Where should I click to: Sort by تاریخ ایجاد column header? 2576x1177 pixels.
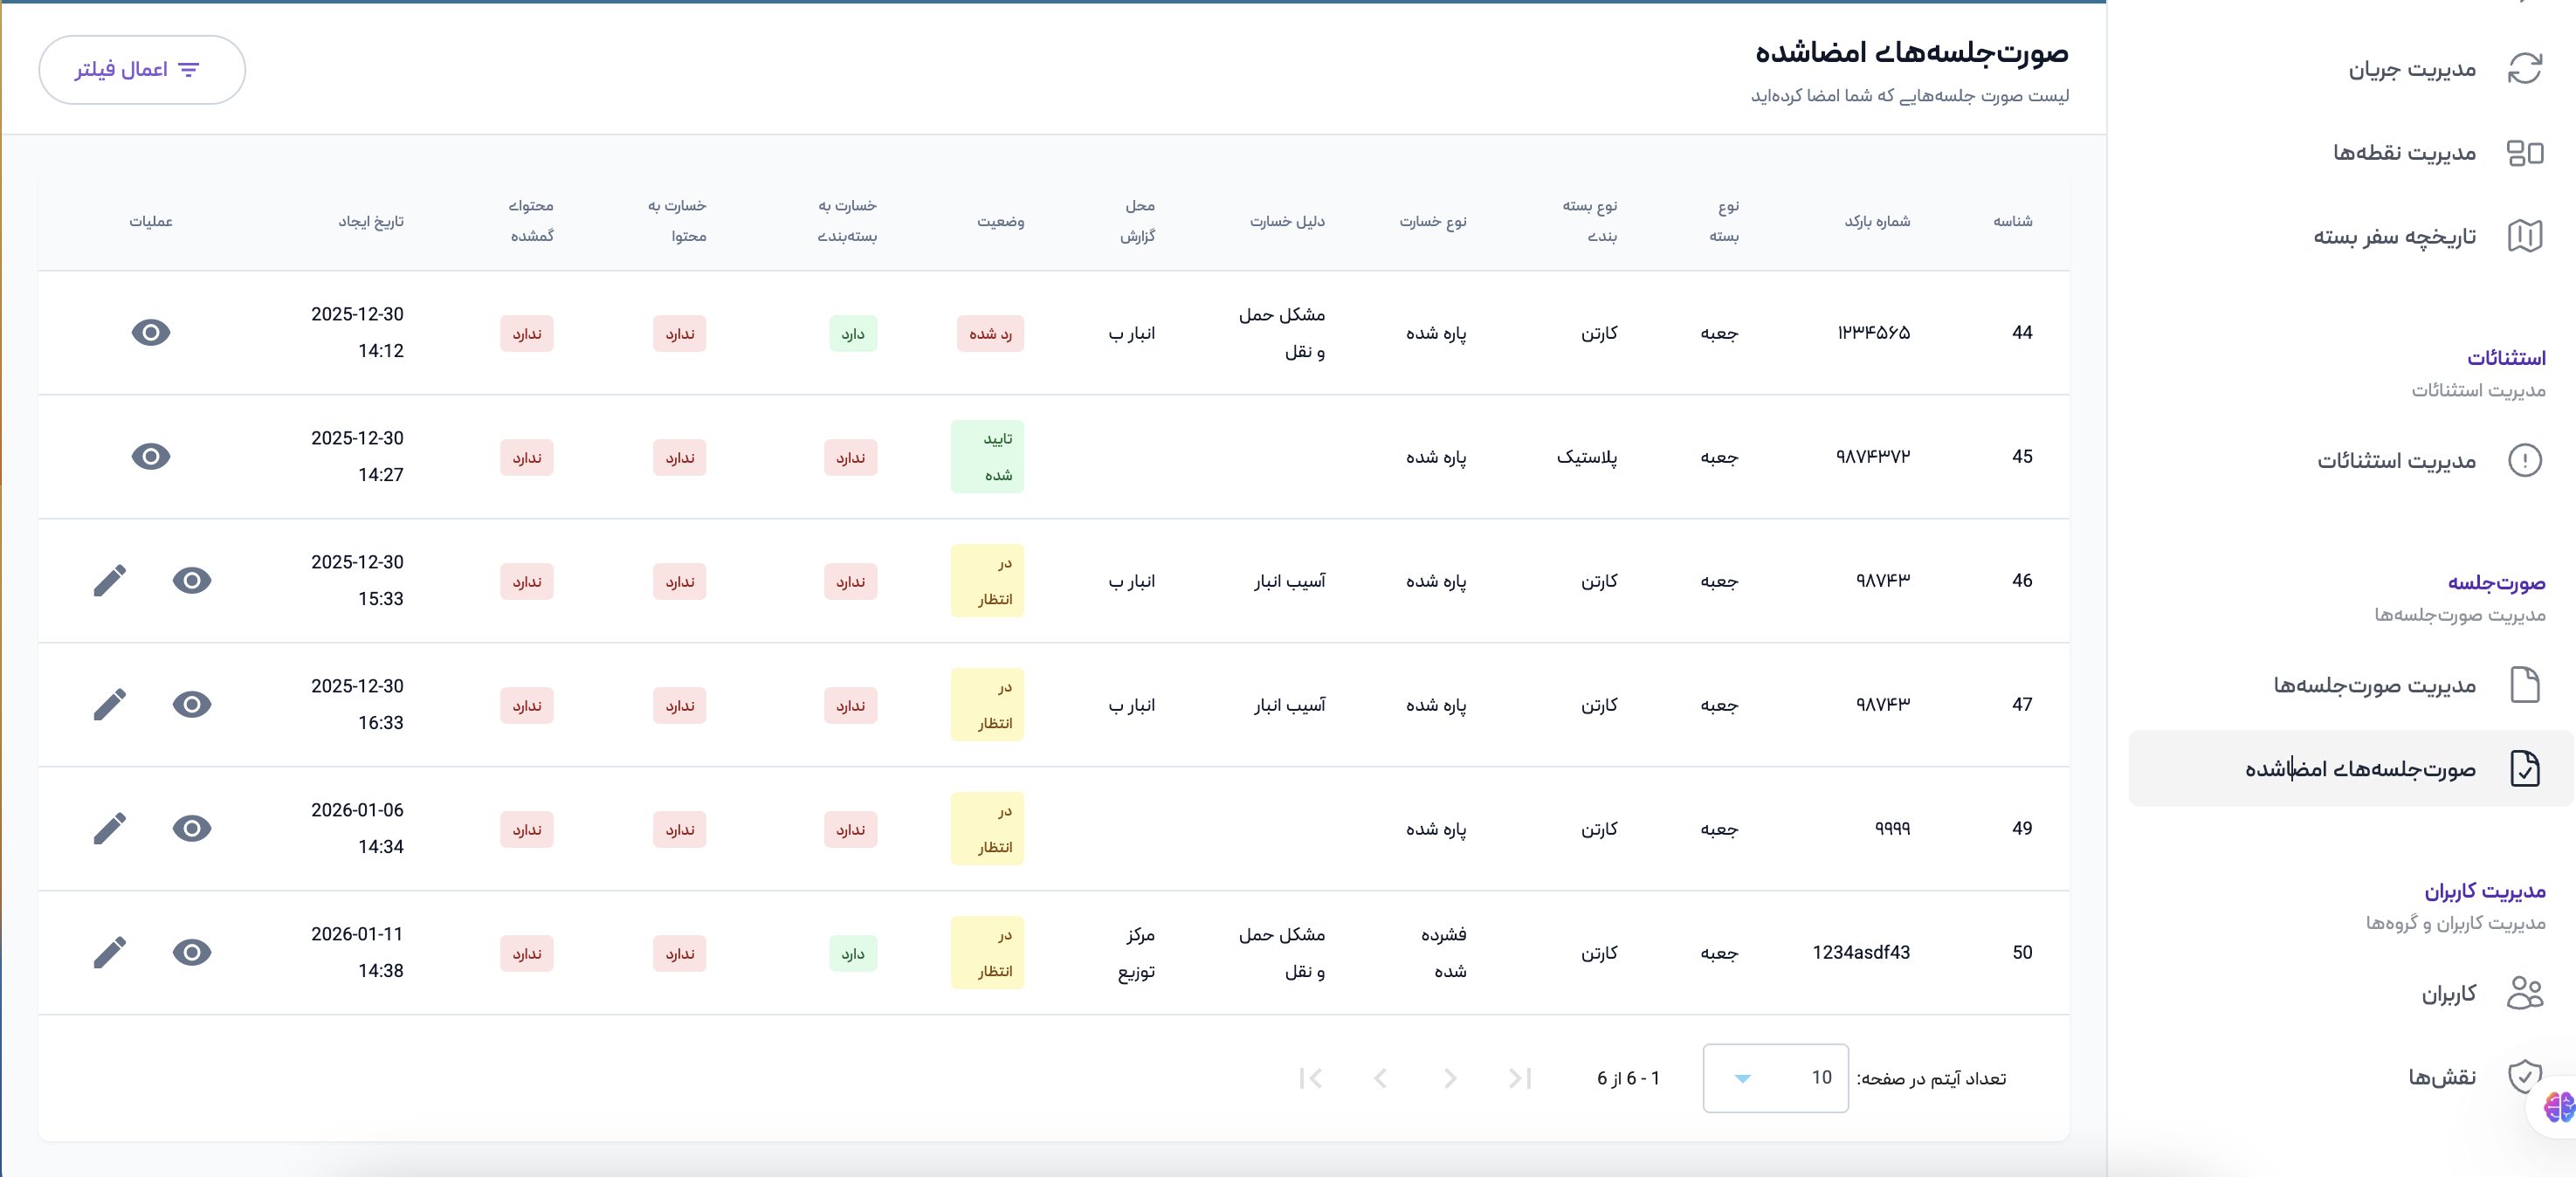tap(371, 221)
